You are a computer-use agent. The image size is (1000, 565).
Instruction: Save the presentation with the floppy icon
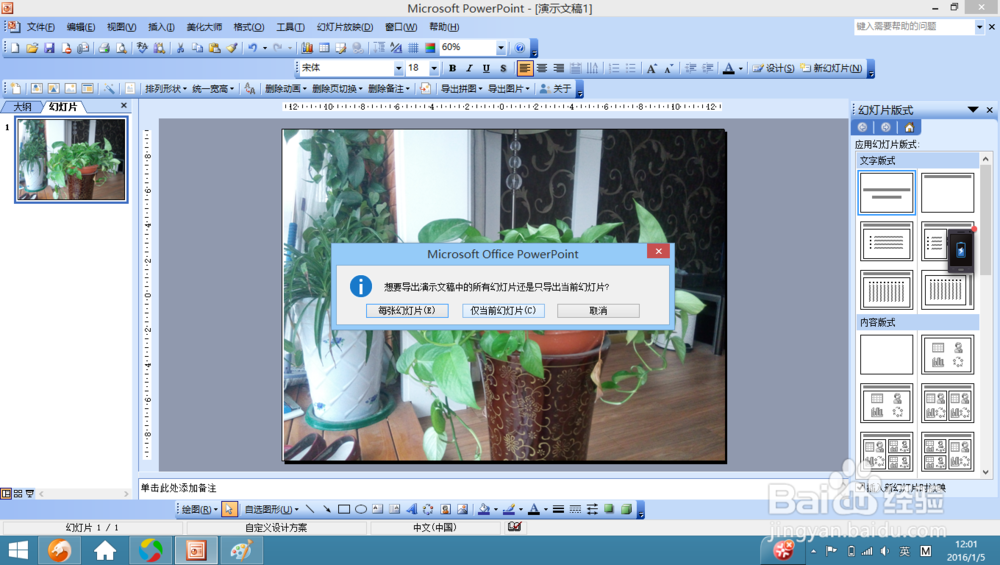coord(49,48)
